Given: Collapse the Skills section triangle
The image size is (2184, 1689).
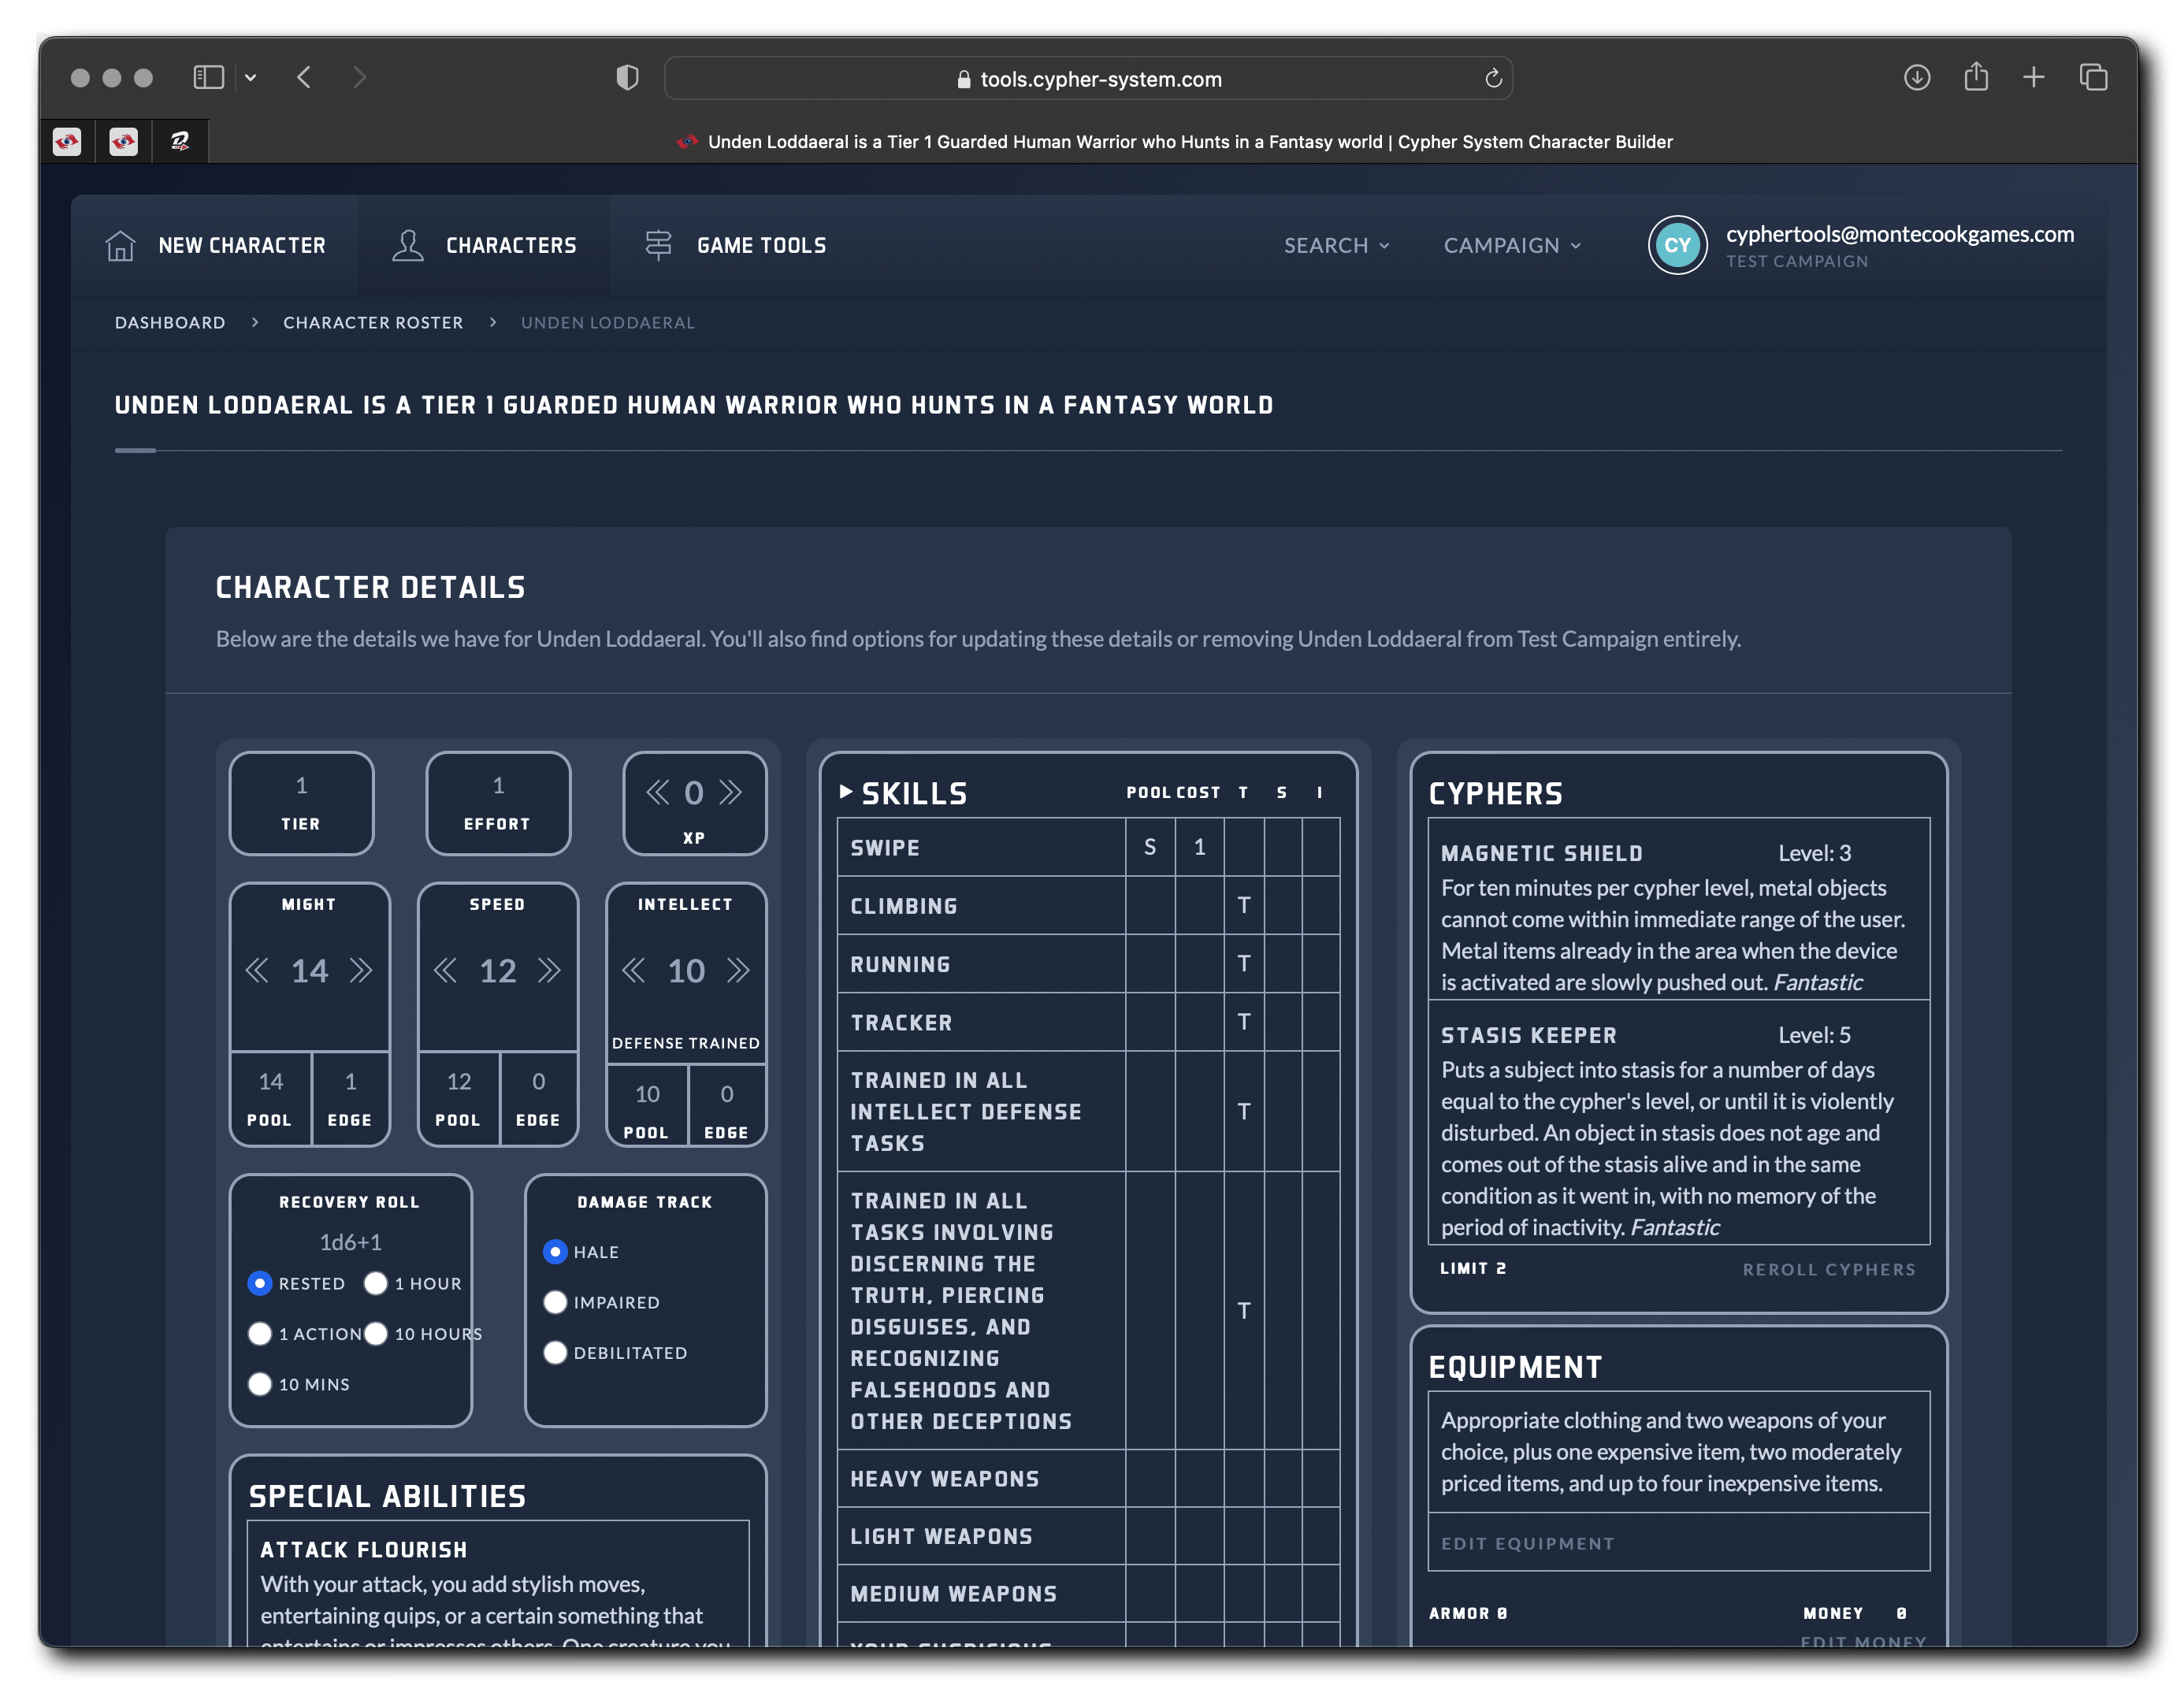Looking at the screenshot, I should point(846,792).
